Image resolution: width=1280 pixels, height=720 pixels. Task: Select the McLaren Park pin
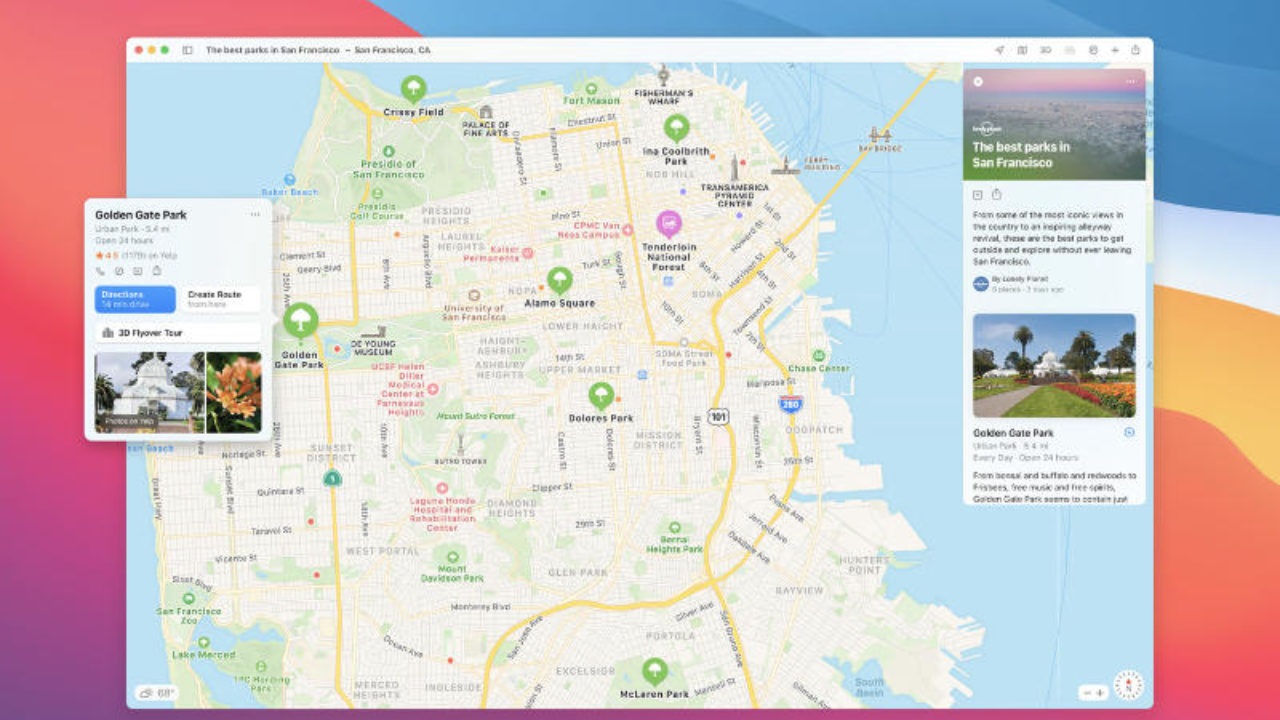pyautogui.click(x=654, y=670)
